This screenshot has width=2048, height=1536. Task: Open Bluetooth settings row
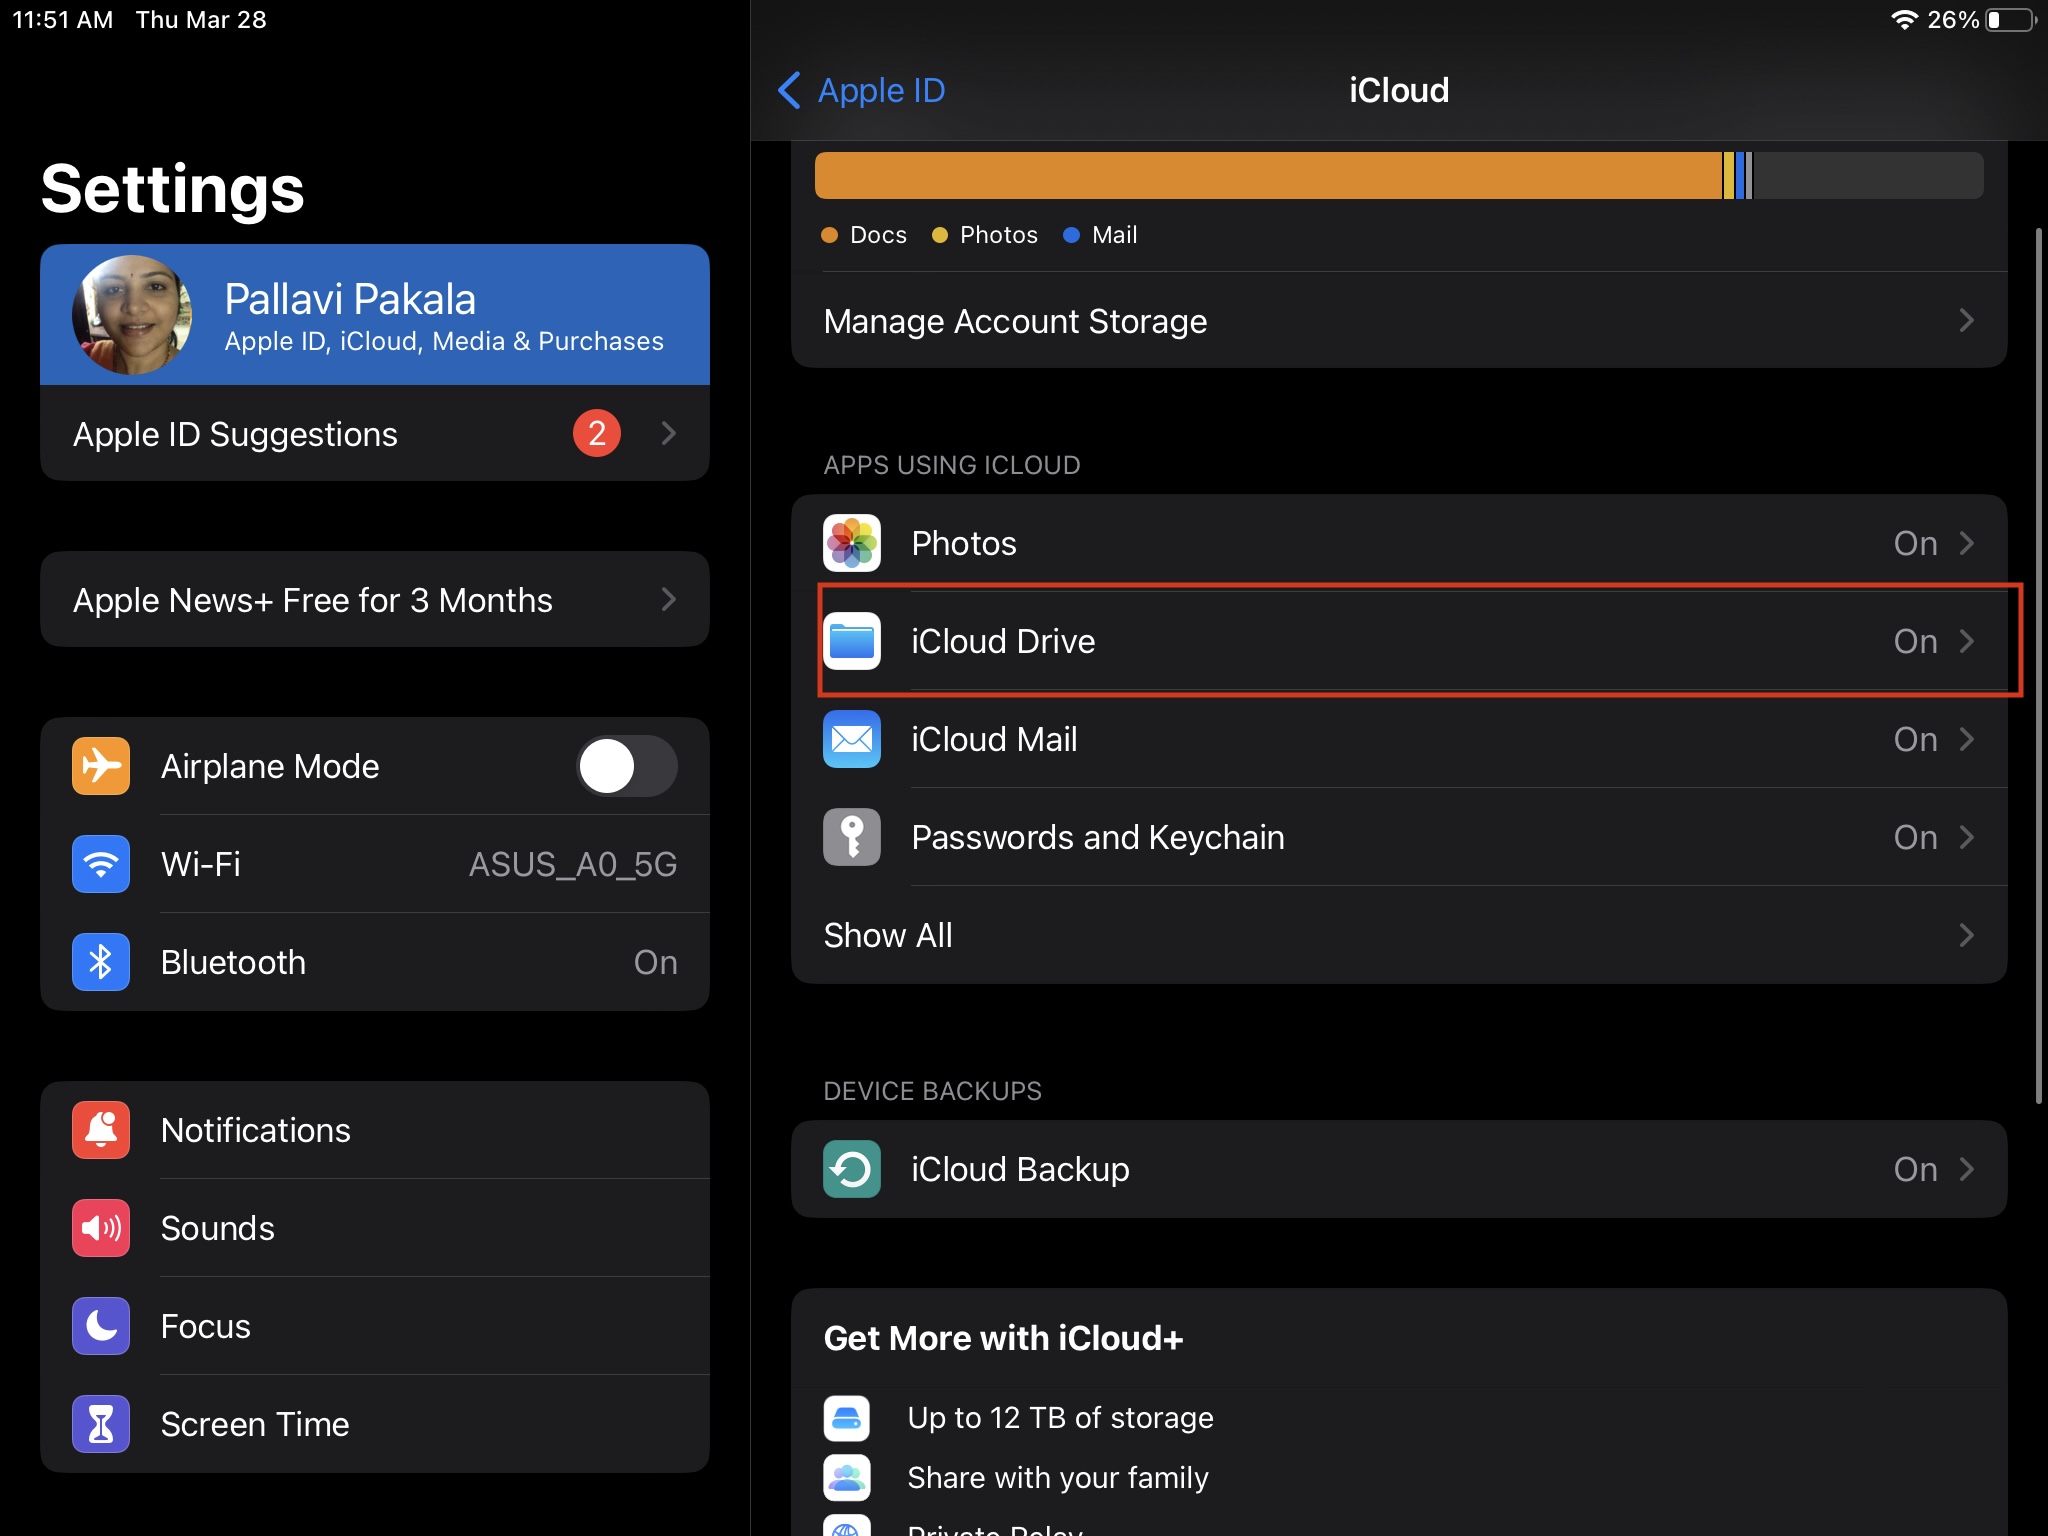(x=375, y=962)
